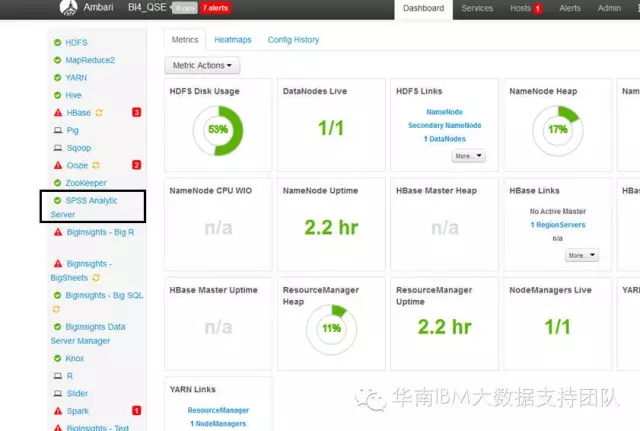Click the Big SQL orange restart icon
This screenshot has height=431, width=640.
[x=56, y=309]
